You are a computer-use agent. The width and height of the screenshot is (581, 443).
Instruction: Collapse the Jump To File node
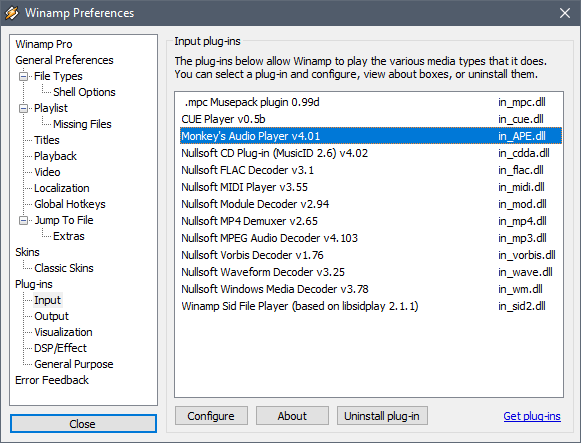23,220
